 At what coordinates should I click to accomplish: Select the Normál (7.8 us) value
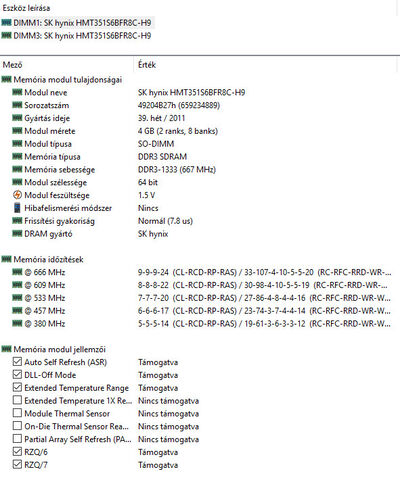pos(165,221)
